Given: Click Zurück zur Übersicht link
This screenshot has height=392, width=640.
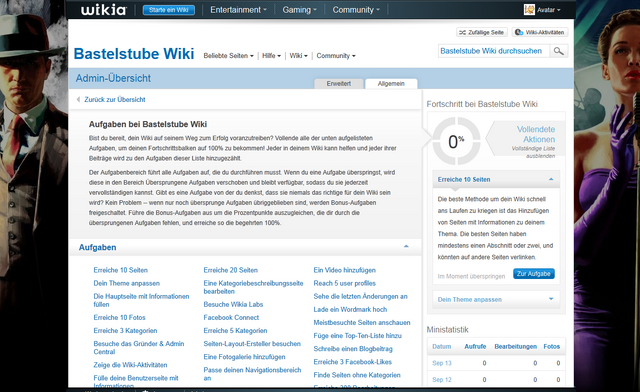Looking at the screenshot, I should point(115,99).
